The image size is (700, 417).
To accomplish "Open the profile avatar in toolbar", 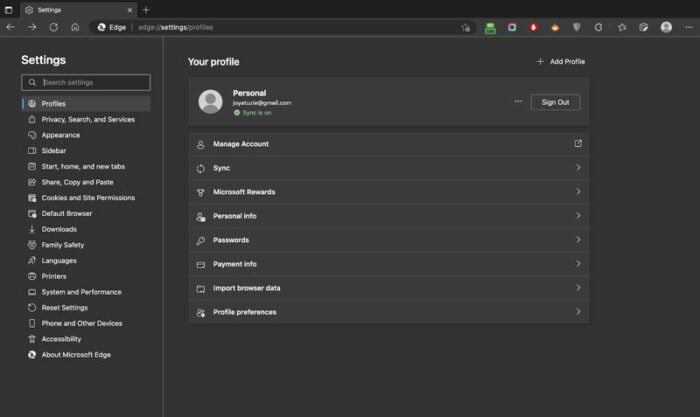I will click(x=666, y=27).
